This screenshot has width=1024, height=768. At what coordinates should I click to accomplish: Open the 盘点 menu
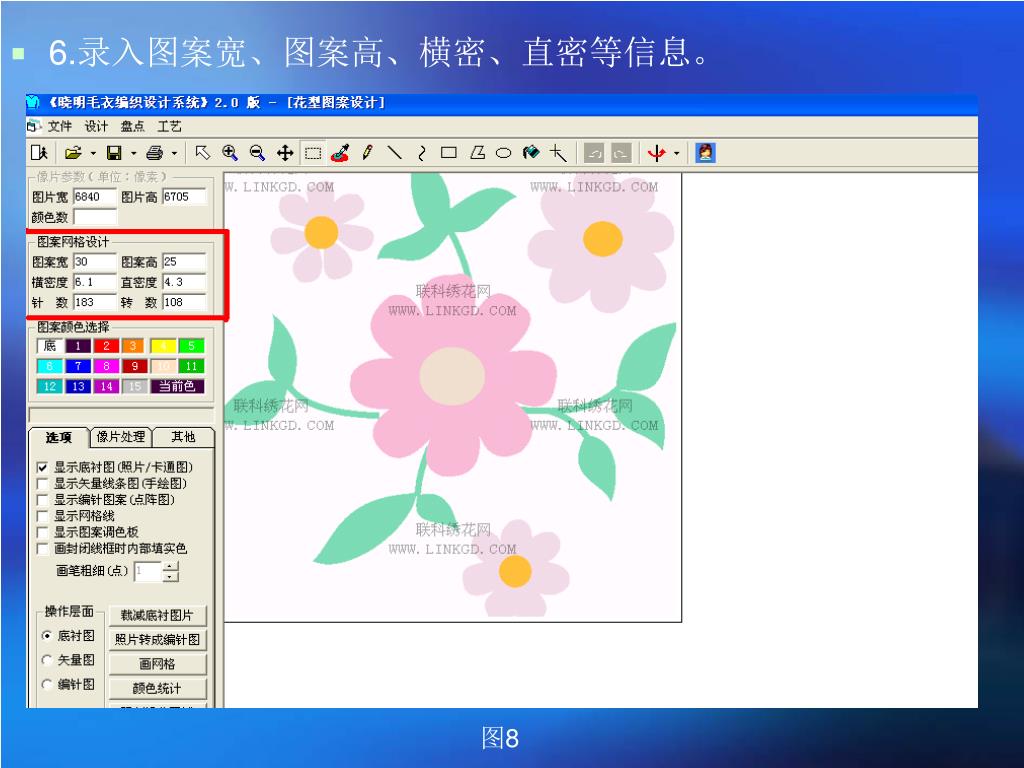[133, 126]
